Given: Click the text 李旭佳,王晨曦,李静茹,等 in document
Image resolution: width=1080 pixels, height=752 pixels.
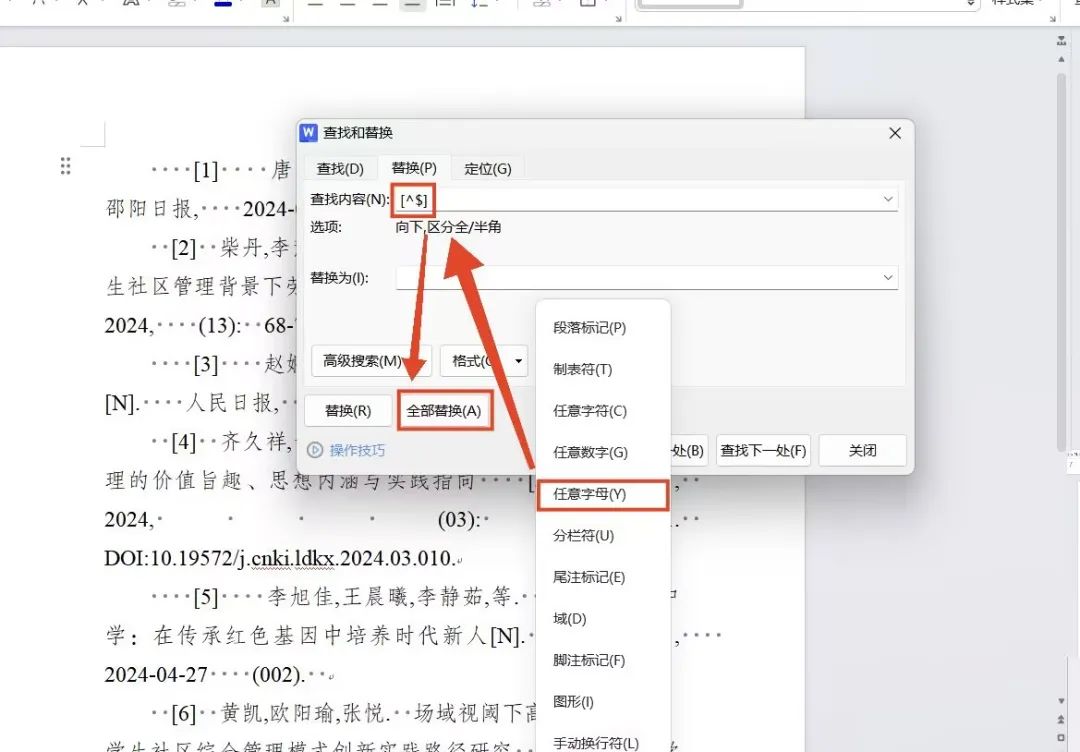Looking at the screenshot, I should pos(389,596).
